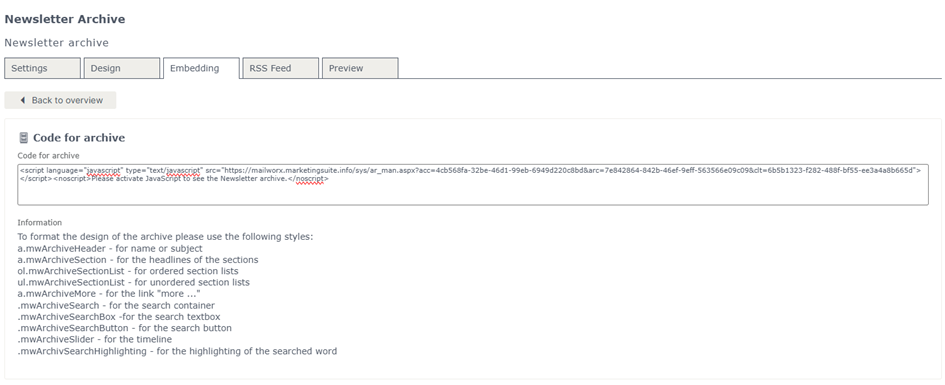Image resolution: width=945 pixels, height=385 pixels.
Task: Switch to the Preview tab
Action: click(360, 68)
